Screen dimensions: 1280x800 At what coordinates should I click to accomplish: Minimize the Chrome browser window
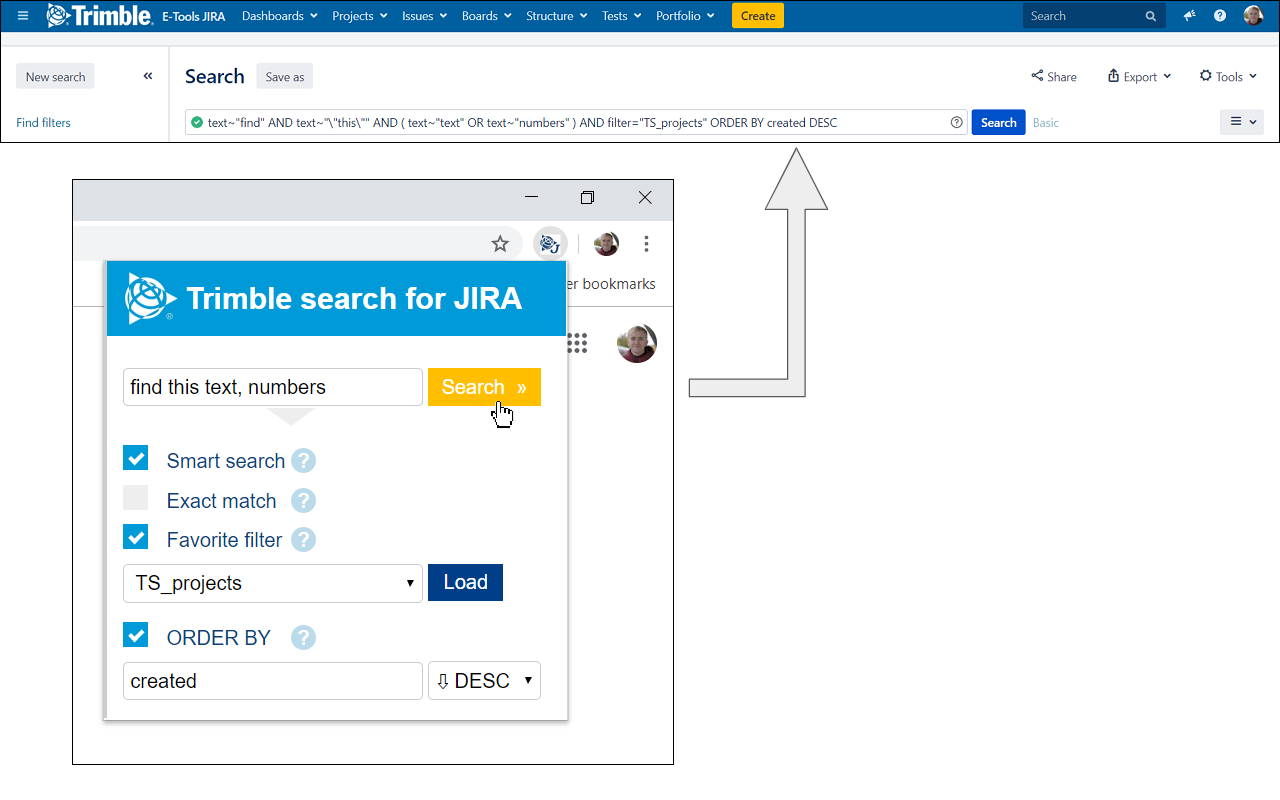(531, 197)
